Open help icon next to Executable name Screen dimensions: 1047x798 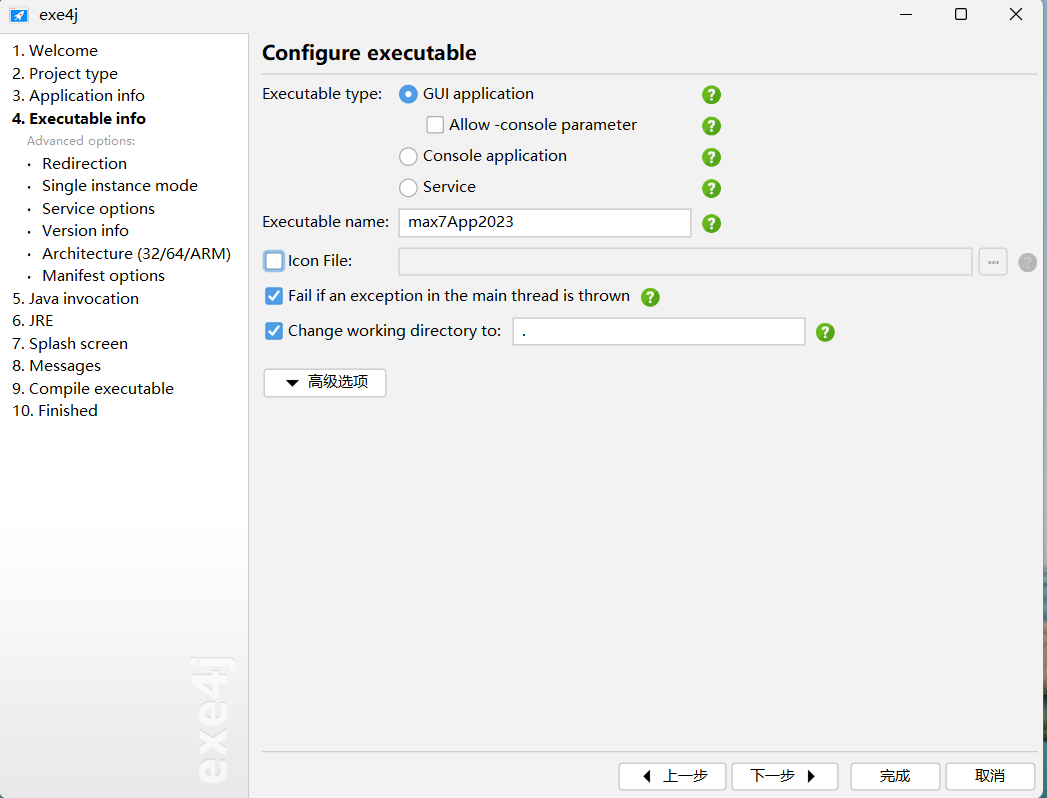pos(711,223)
